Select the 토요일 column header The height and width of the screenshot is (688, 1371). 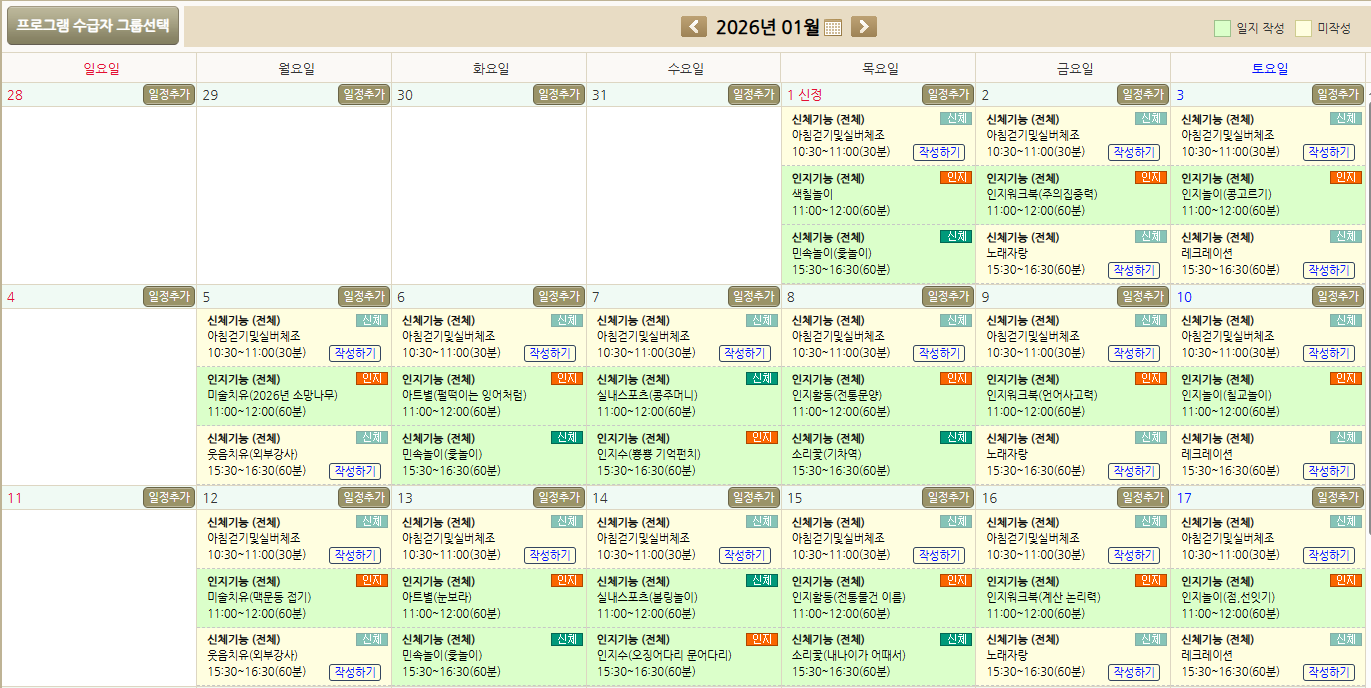(1269, 69)
